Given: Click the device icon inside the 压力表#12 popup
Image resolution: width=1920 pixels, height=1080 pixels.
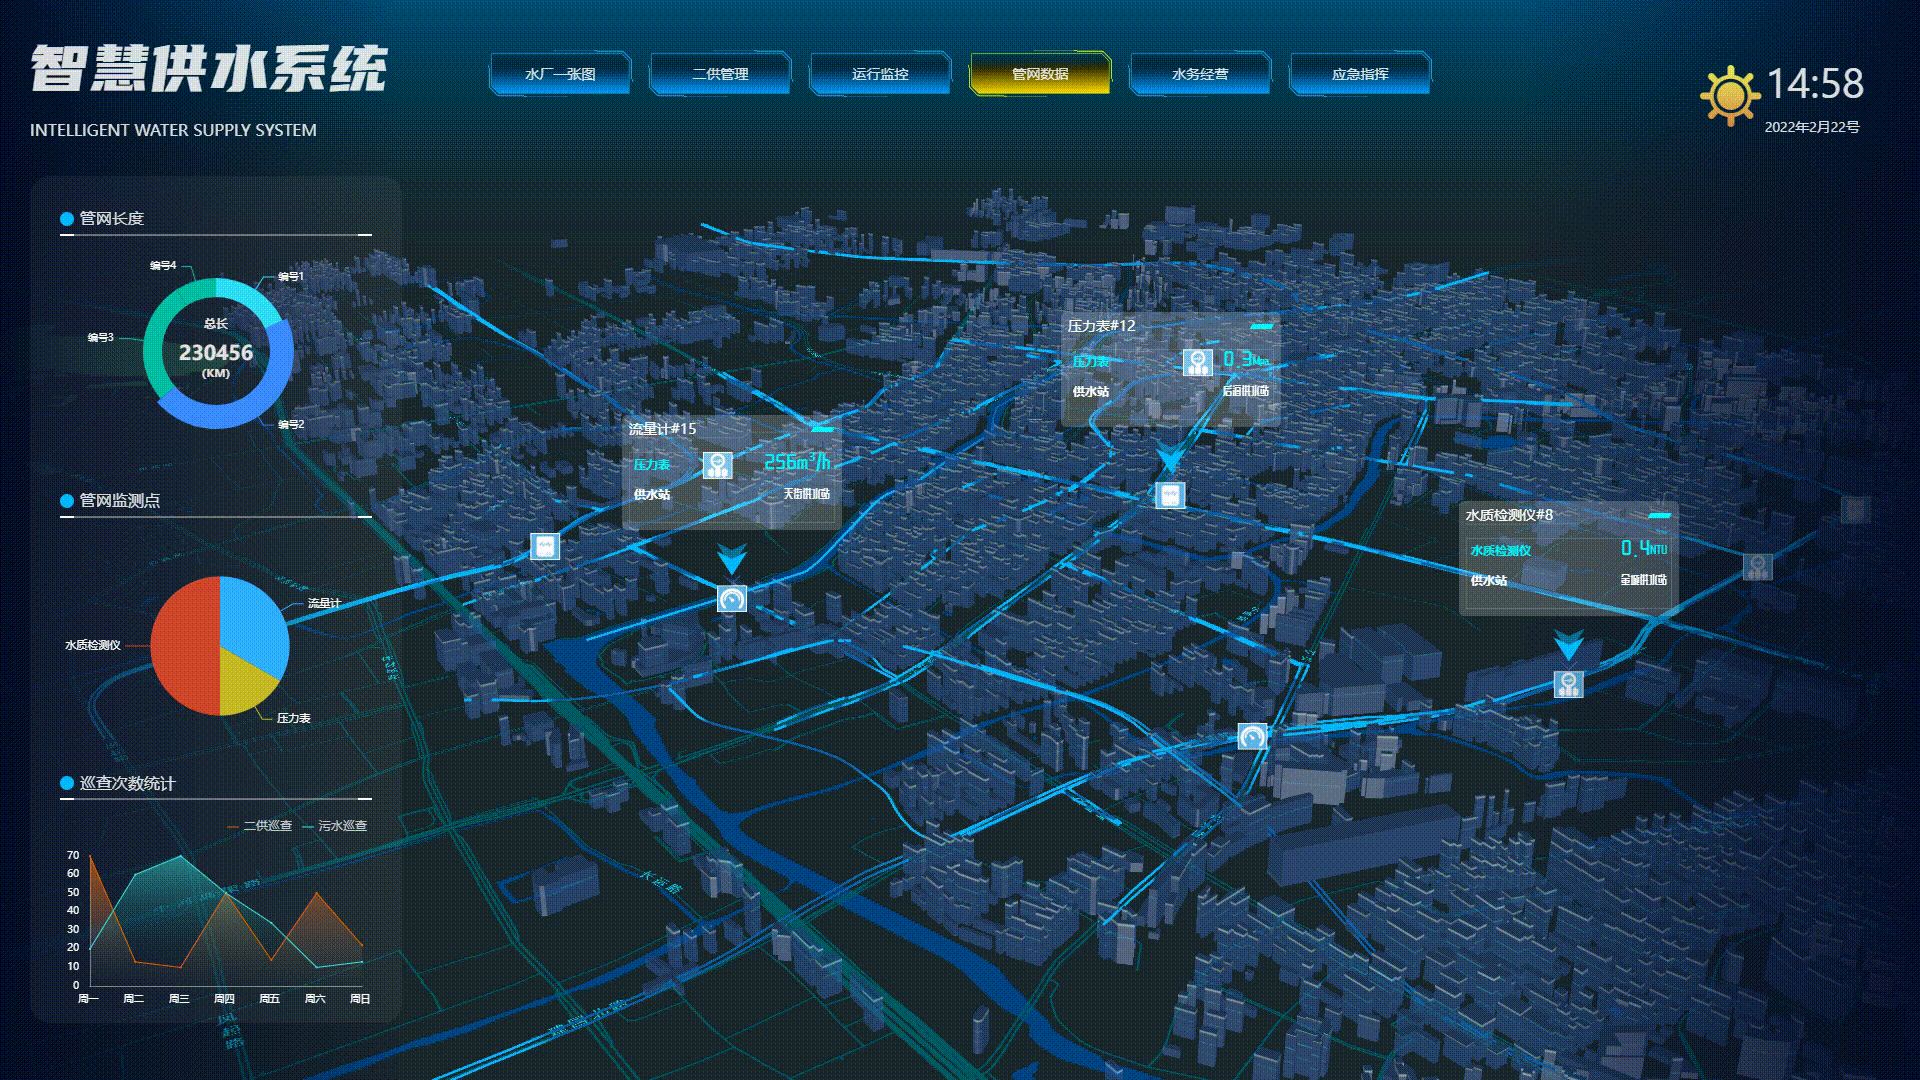Looking at the screenshot, I should point(1197,362).
